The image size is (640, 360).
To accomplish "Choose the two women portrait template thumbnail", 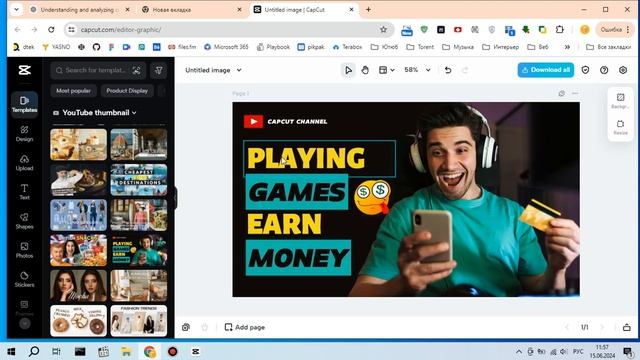I will [x=78, y=285].
